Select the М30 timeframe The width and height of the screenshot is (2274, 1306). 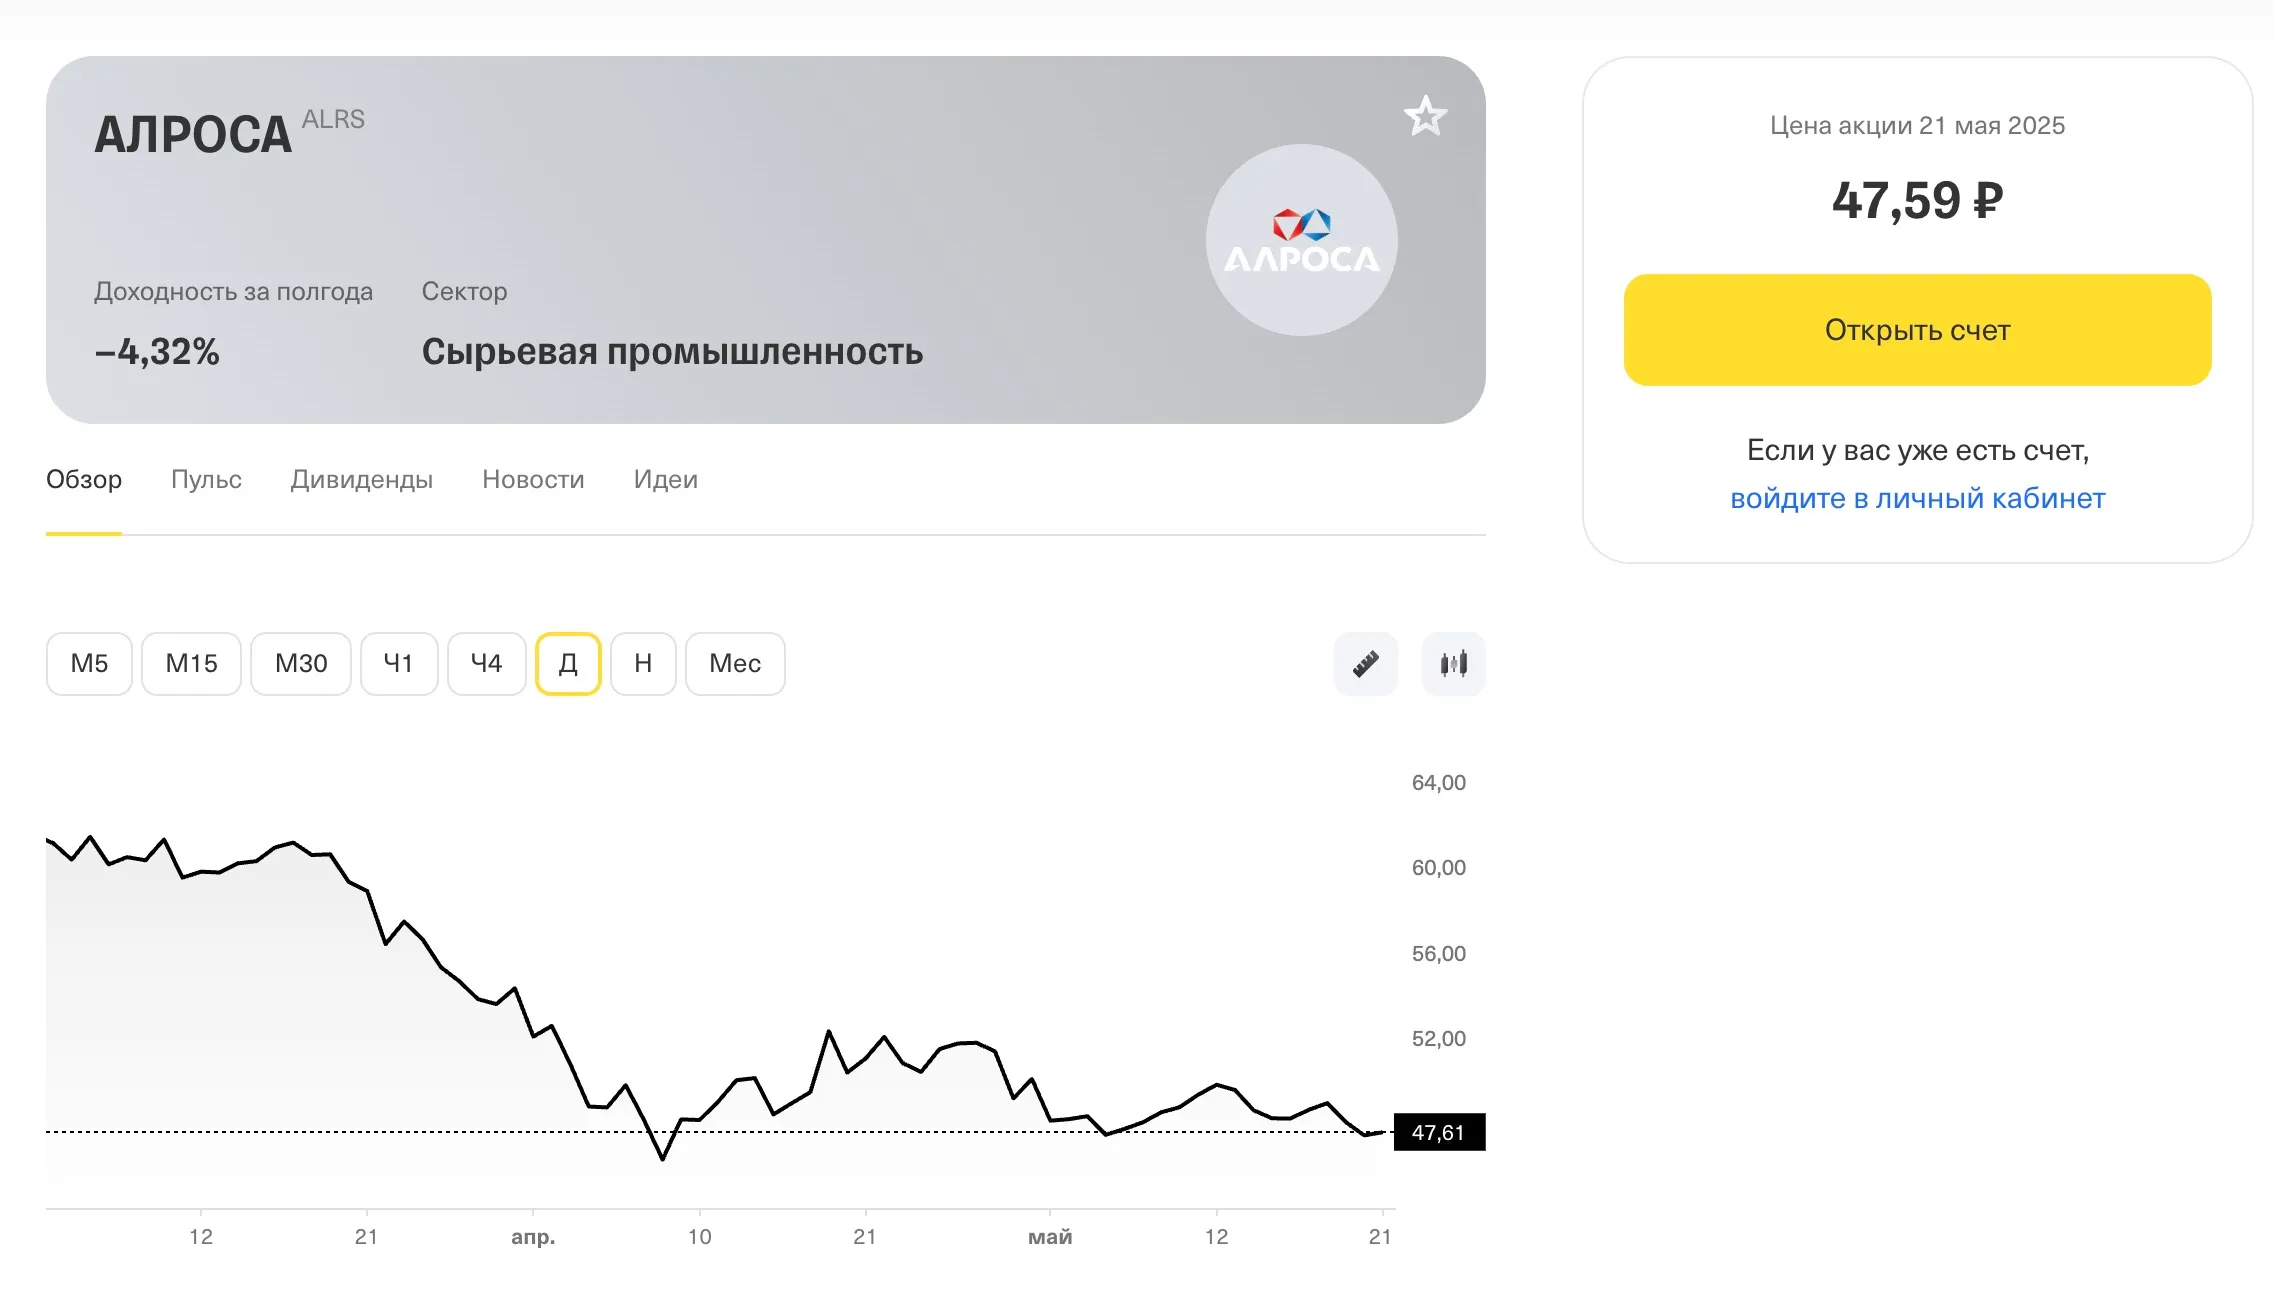click(x=300, y=663)
